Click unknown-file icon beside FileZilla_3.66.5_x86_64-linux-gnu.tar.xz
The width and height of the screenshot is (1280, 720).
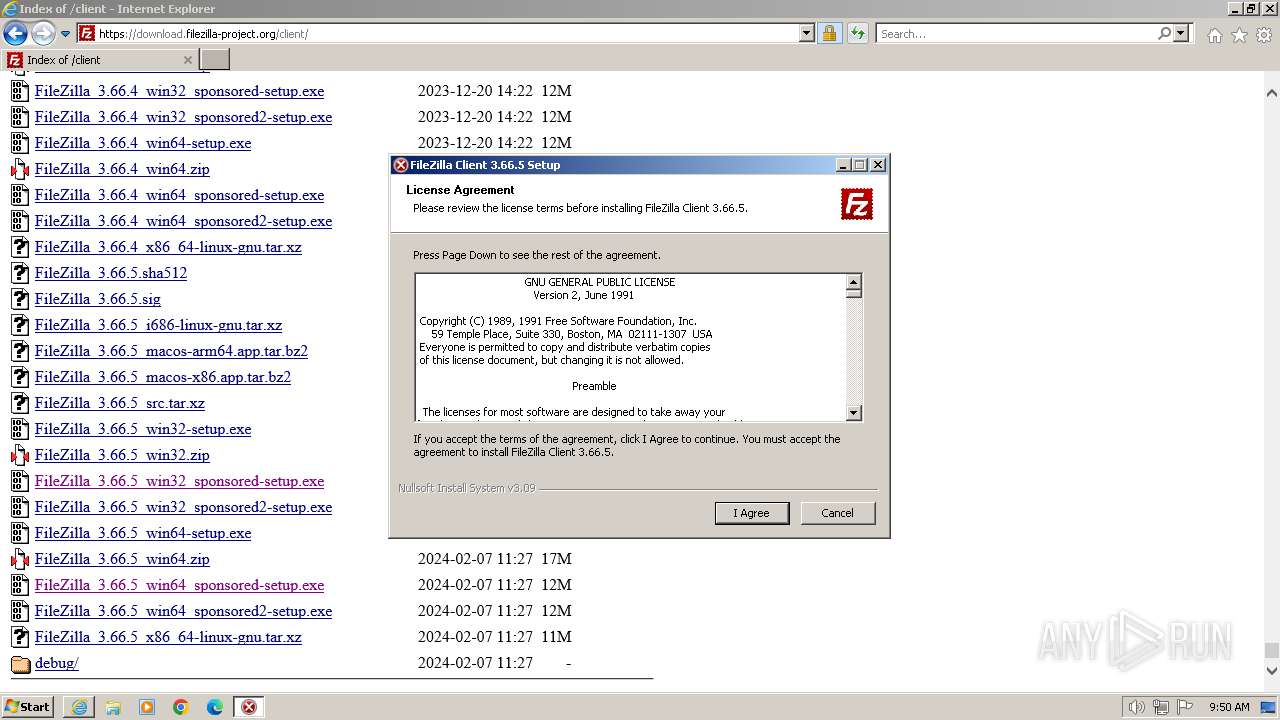20,637
